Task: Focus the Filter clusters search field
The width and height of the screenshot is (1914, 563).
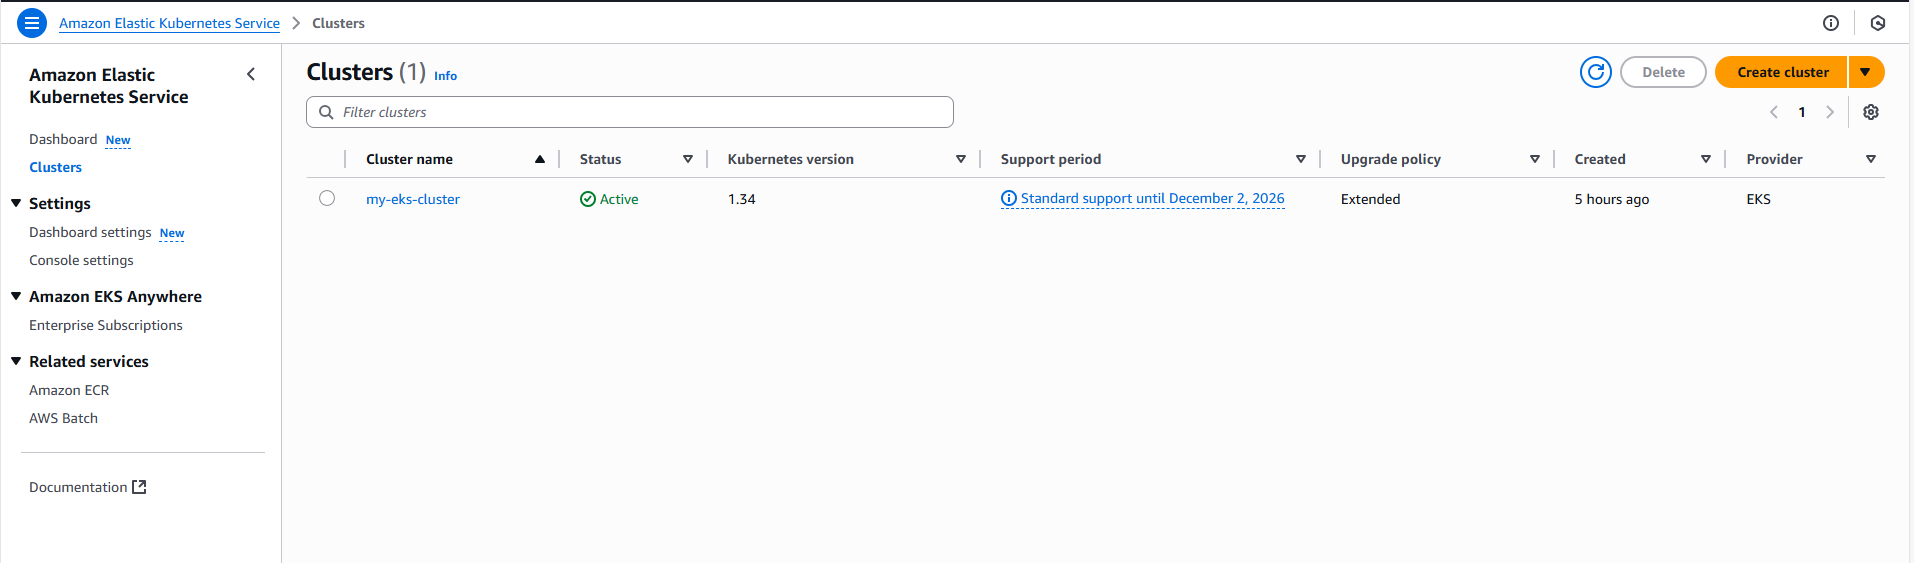Action: tap(640, 112)
